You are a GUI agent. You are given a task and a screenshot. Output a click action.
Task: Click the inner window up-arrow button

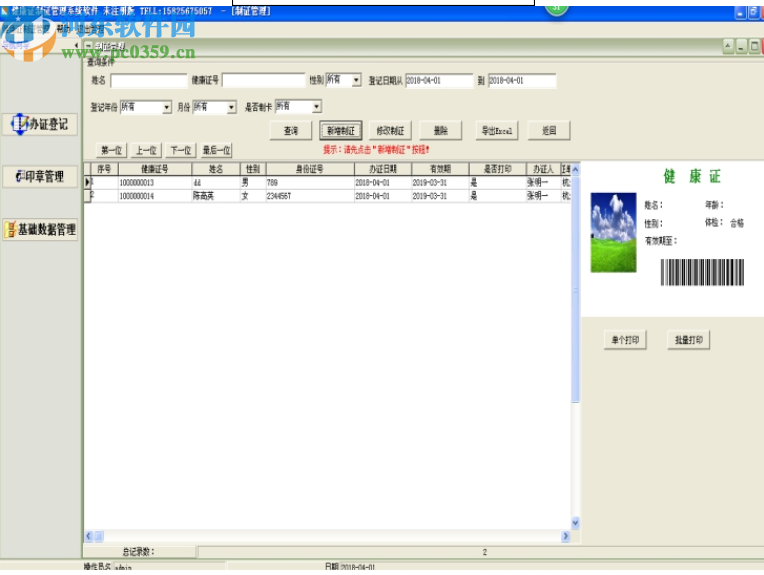[x=728, y=47]
